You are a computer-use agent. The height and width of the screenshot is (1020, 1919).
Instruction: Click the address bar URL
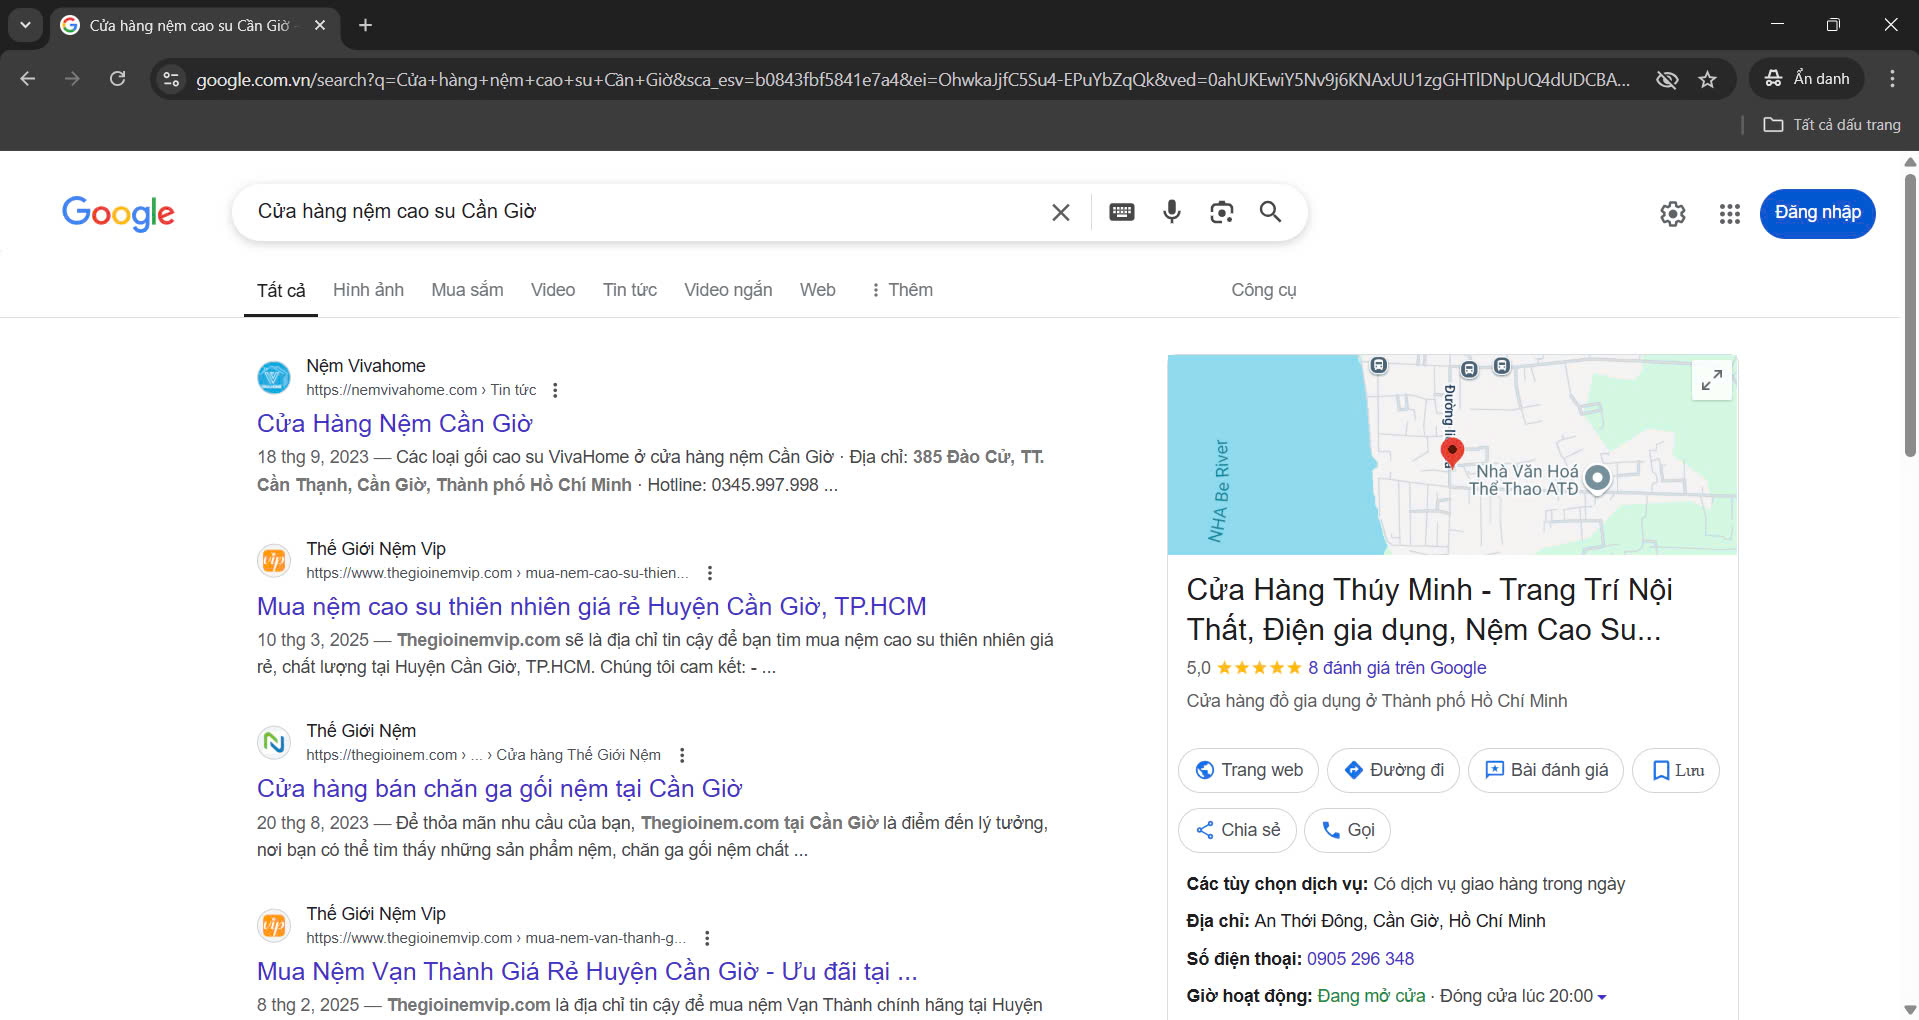(x=912, y=79)
